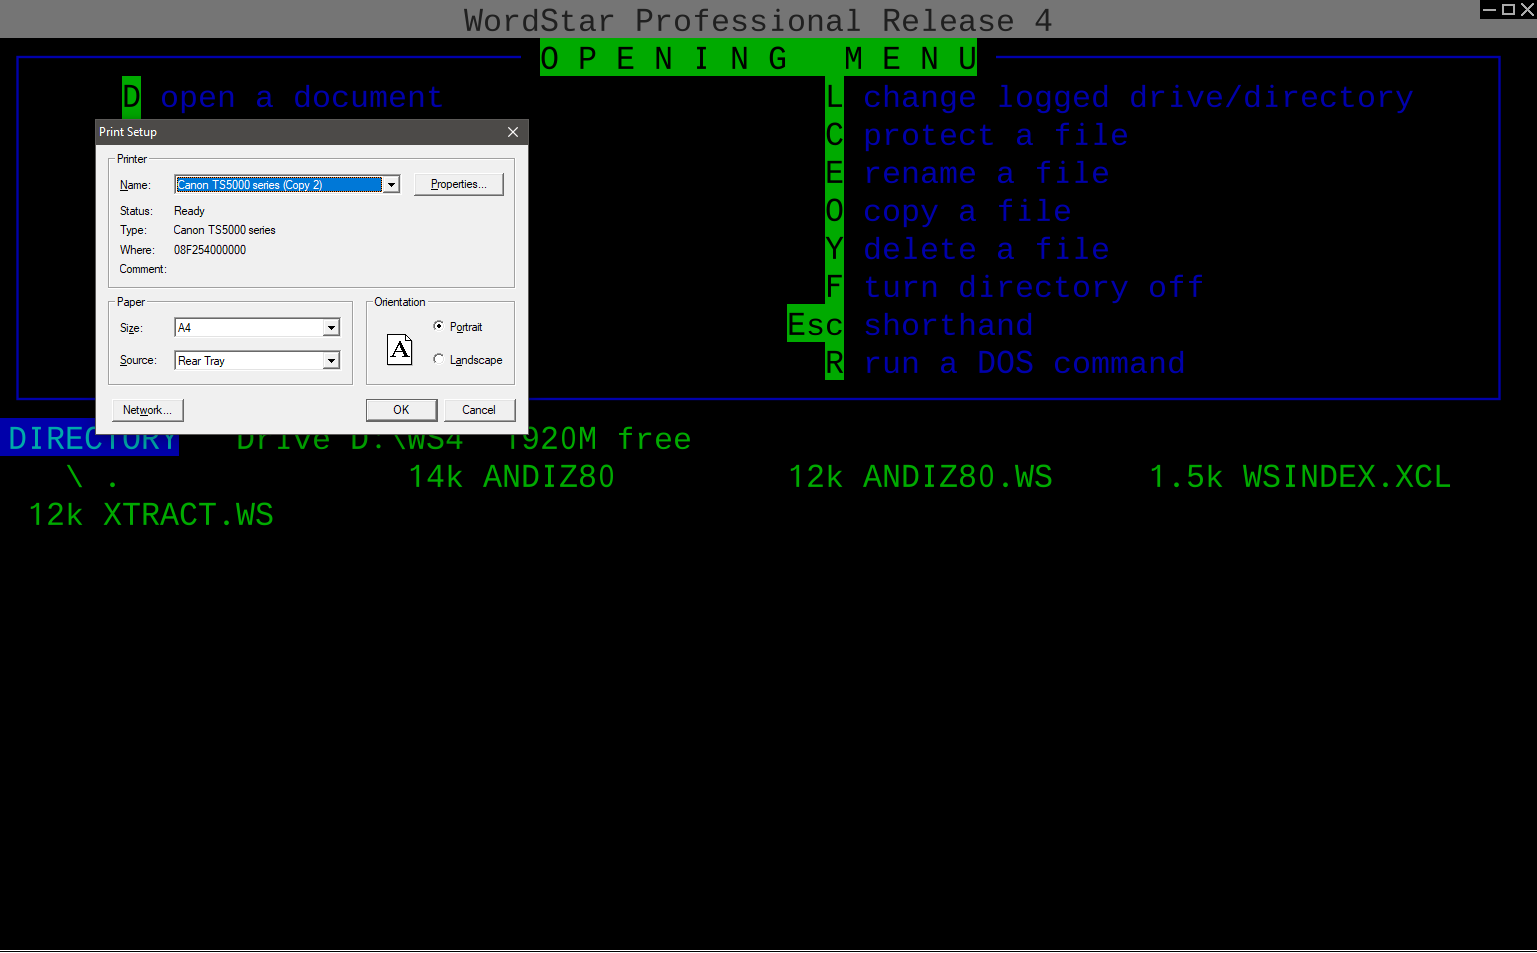Image resolution: width=1537 pixels, height=953 pixels.
Task: Click the WSINDEX.XCL file entry
Action: pos(1346,477)
